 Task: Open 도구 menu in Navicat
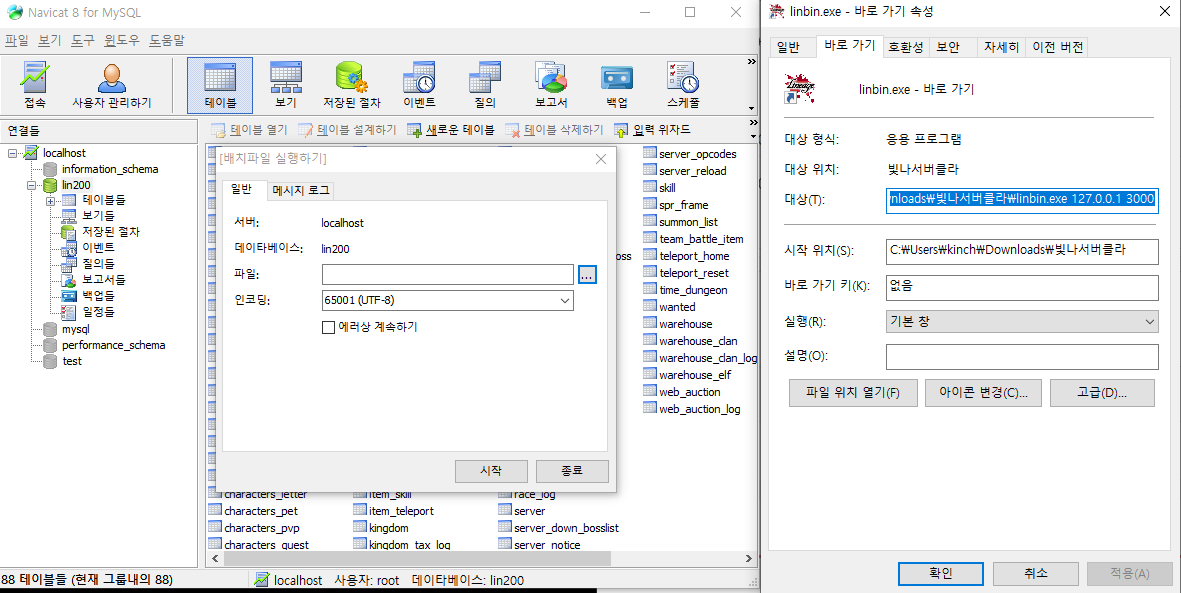83,41
